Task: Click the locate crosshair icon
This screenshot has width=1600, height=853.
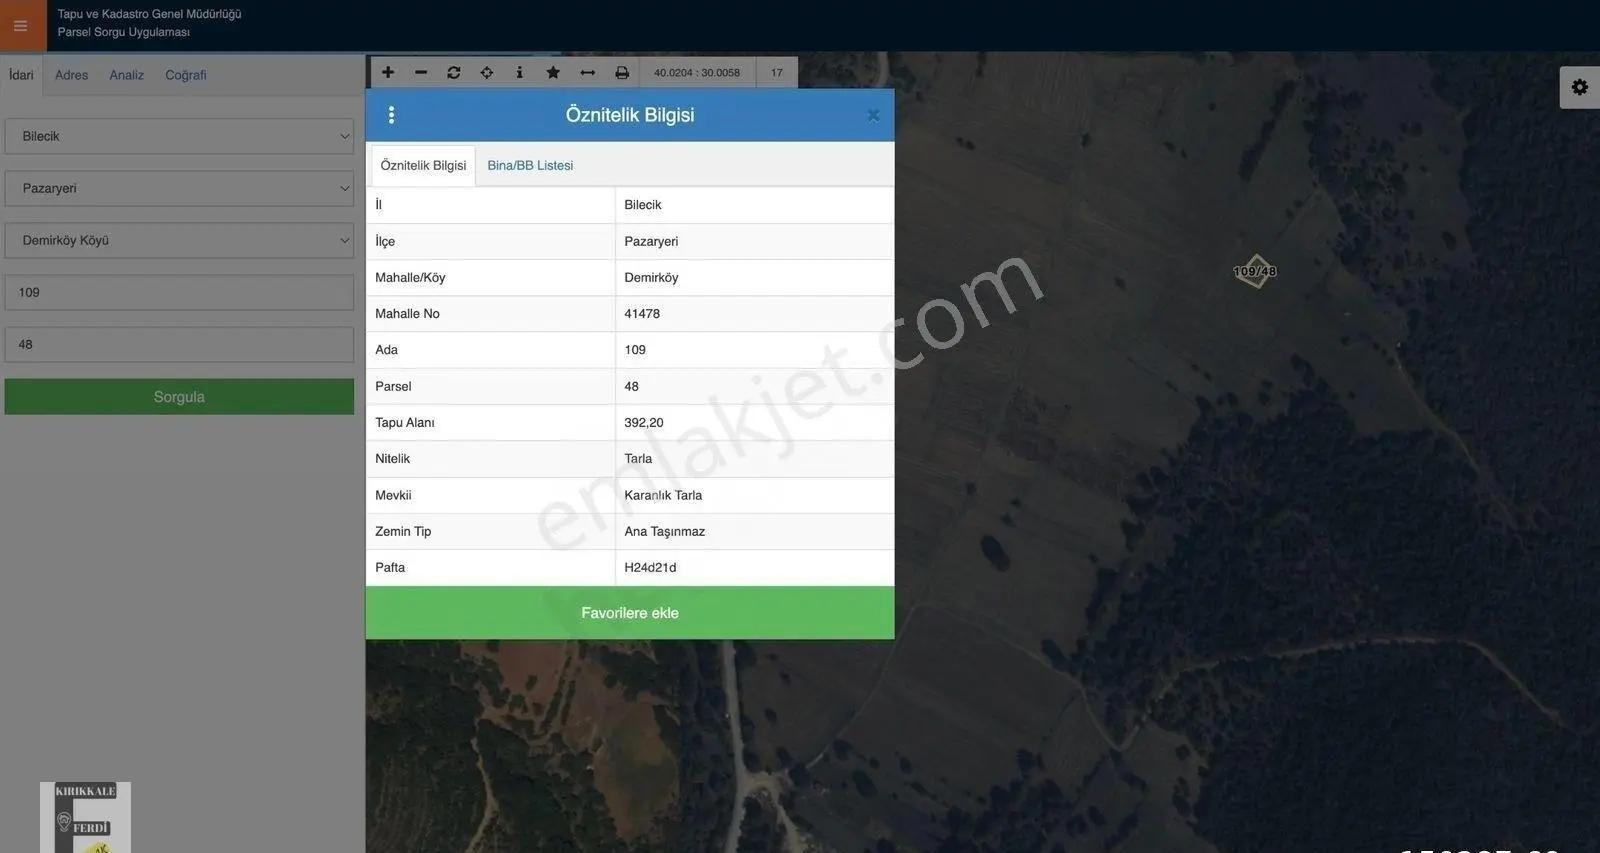Action: coord(487,72)
